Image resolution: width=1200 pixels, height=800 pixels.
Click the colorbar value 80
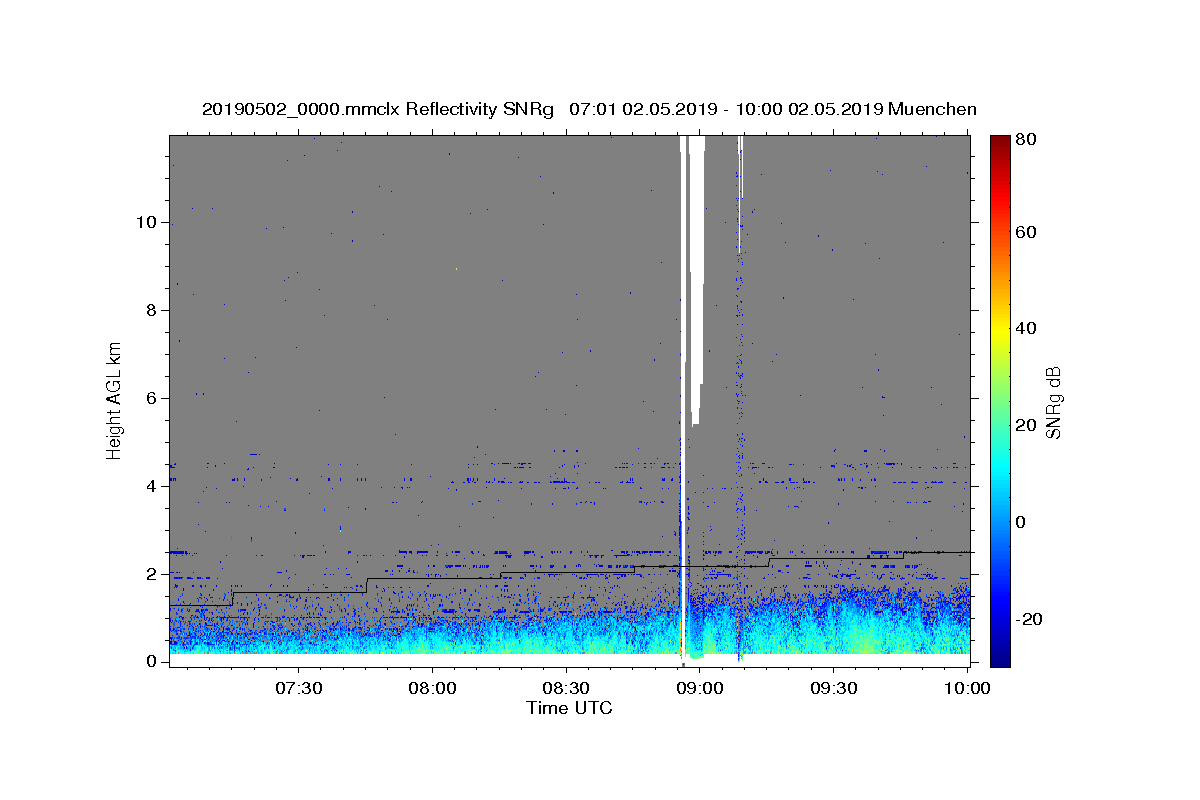[x=1026, y=140]
